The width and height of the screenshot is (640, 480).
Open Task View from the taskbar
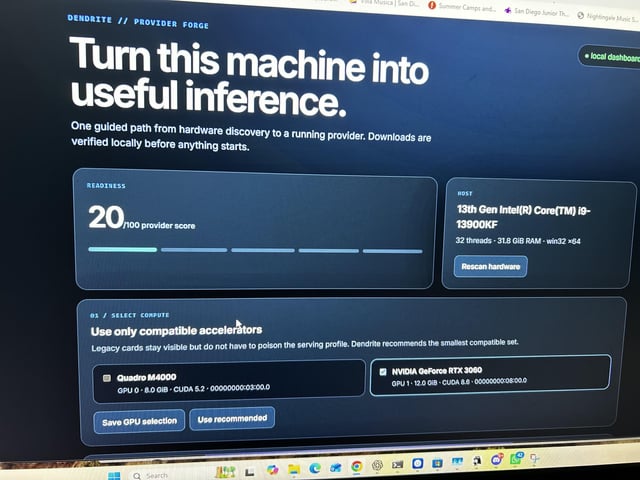[249, 472]
